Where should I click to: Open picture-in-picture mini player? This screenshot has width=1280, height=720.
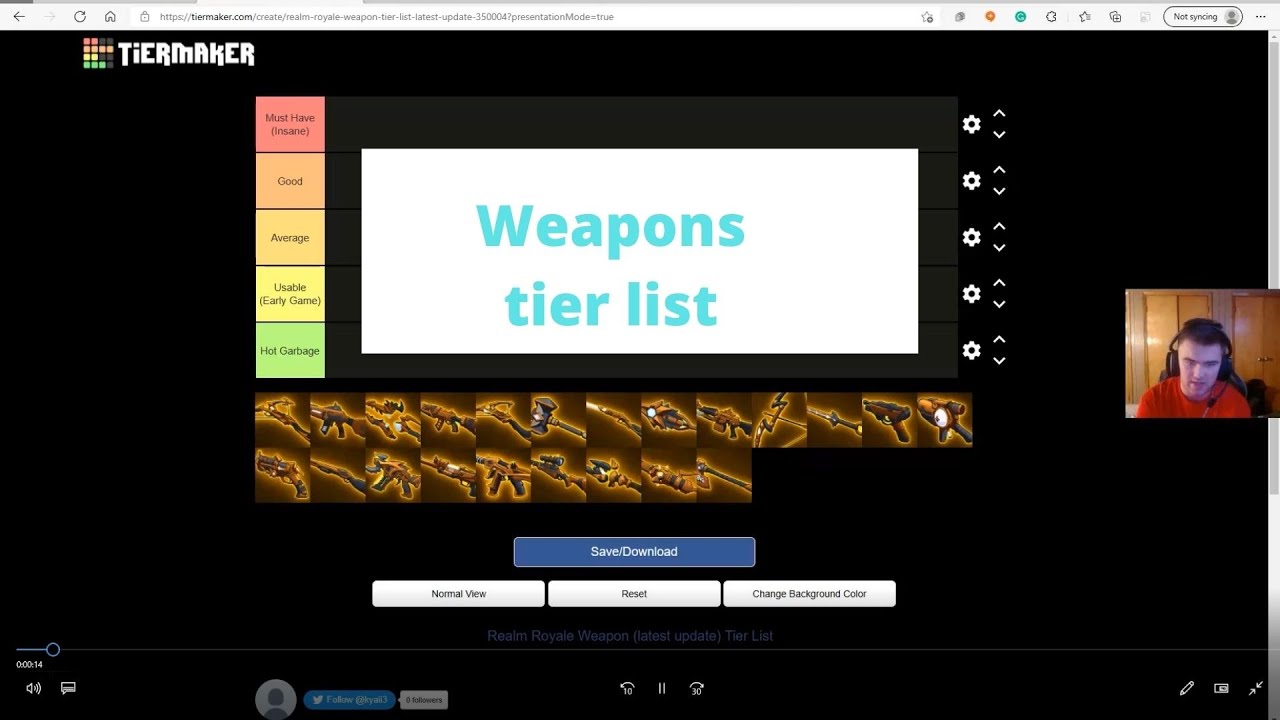tap(1221, 688)
